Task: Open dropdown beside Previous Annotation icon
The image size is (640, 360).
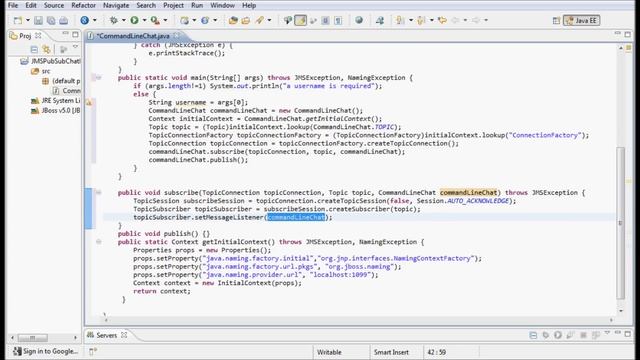Action: pyautogui.click(x=431, y=20)
